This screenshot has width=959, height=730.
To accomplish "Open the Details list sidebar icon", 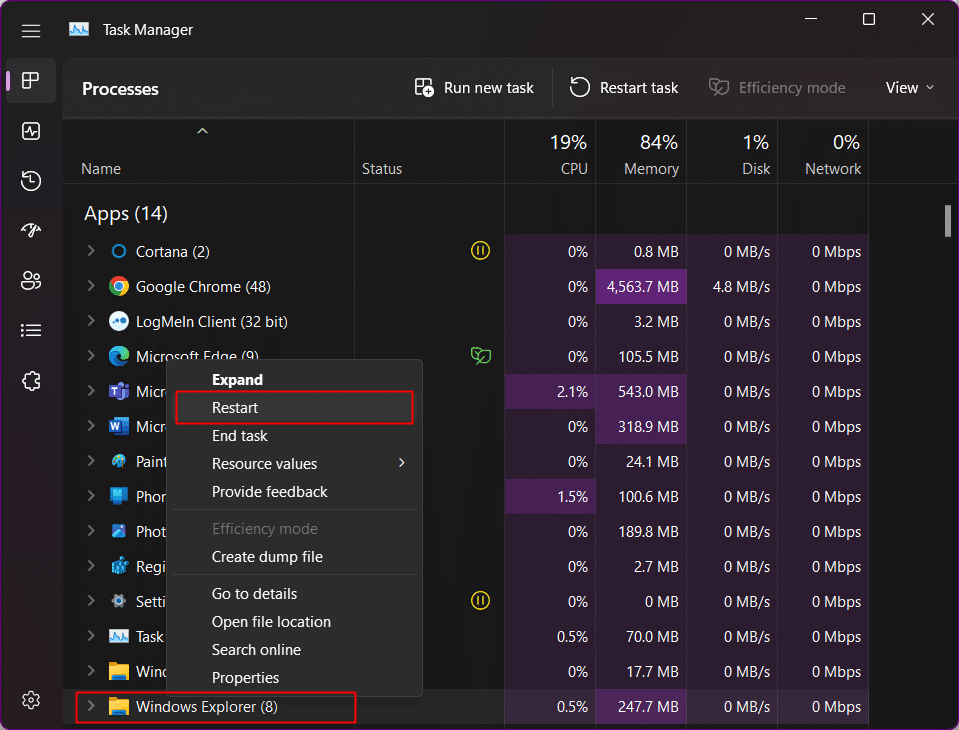I will 31,331.
